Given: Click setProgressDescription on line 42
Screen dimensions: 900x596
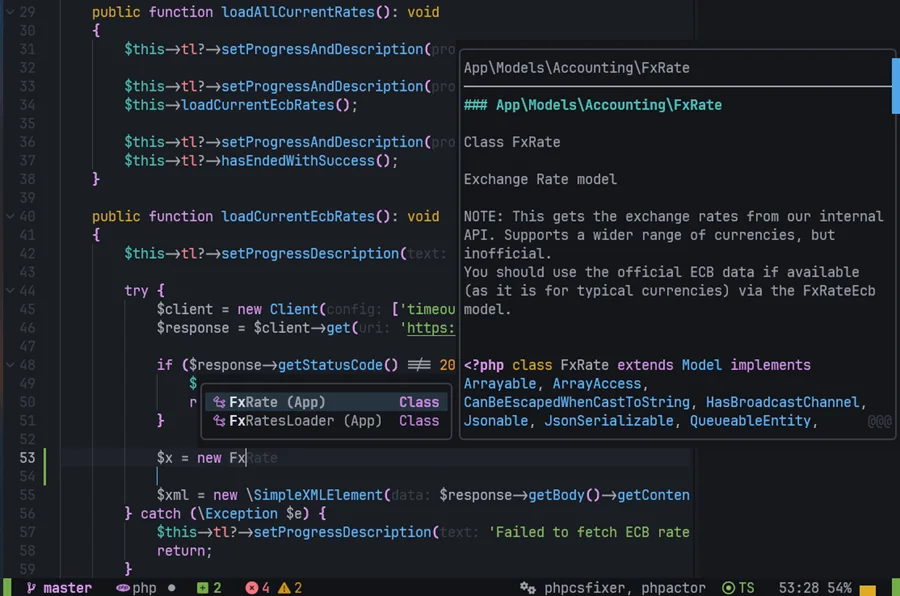Looking at the screenshot, I should [x=310, y=254].
